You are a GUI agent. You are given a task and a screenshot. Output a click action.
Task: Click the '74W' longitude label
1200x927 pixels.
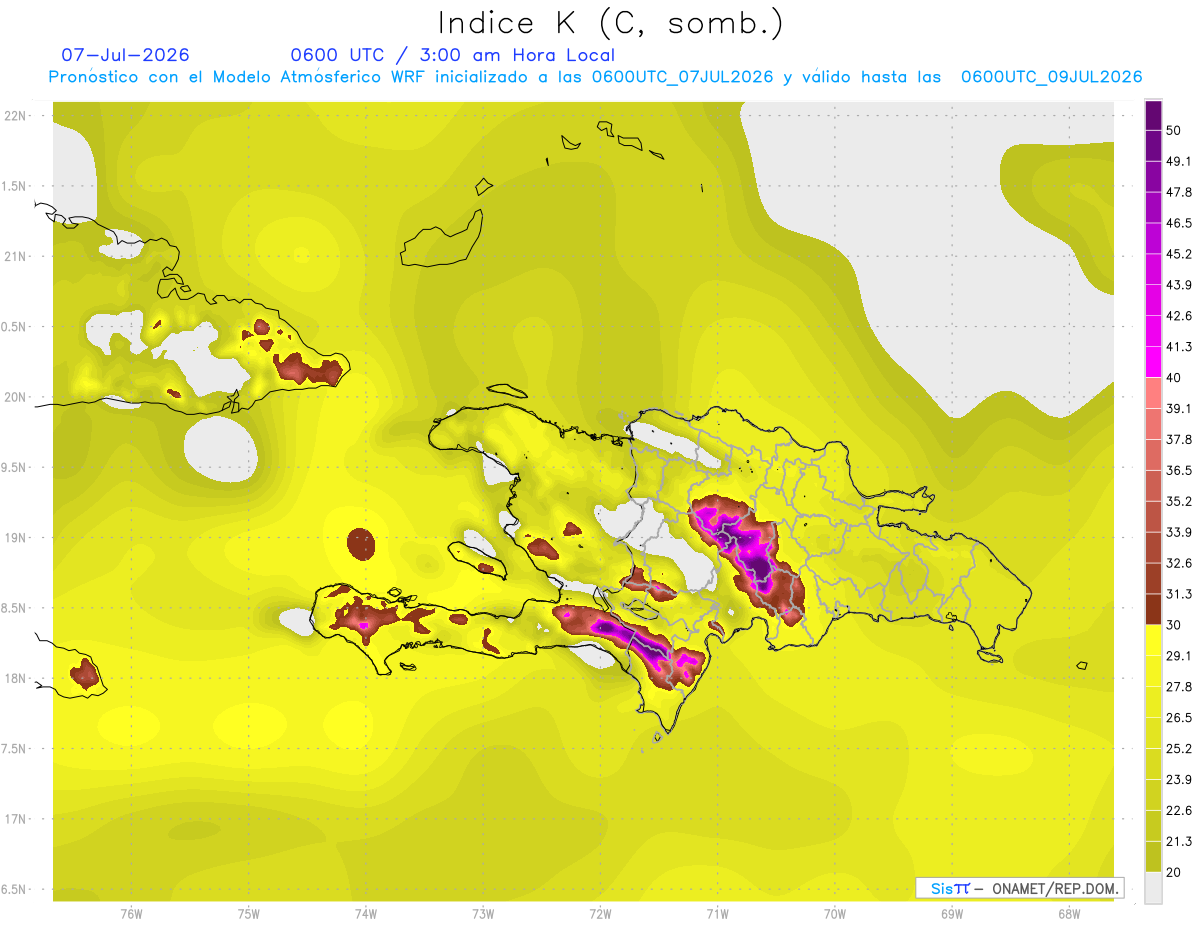pos(366,914)
